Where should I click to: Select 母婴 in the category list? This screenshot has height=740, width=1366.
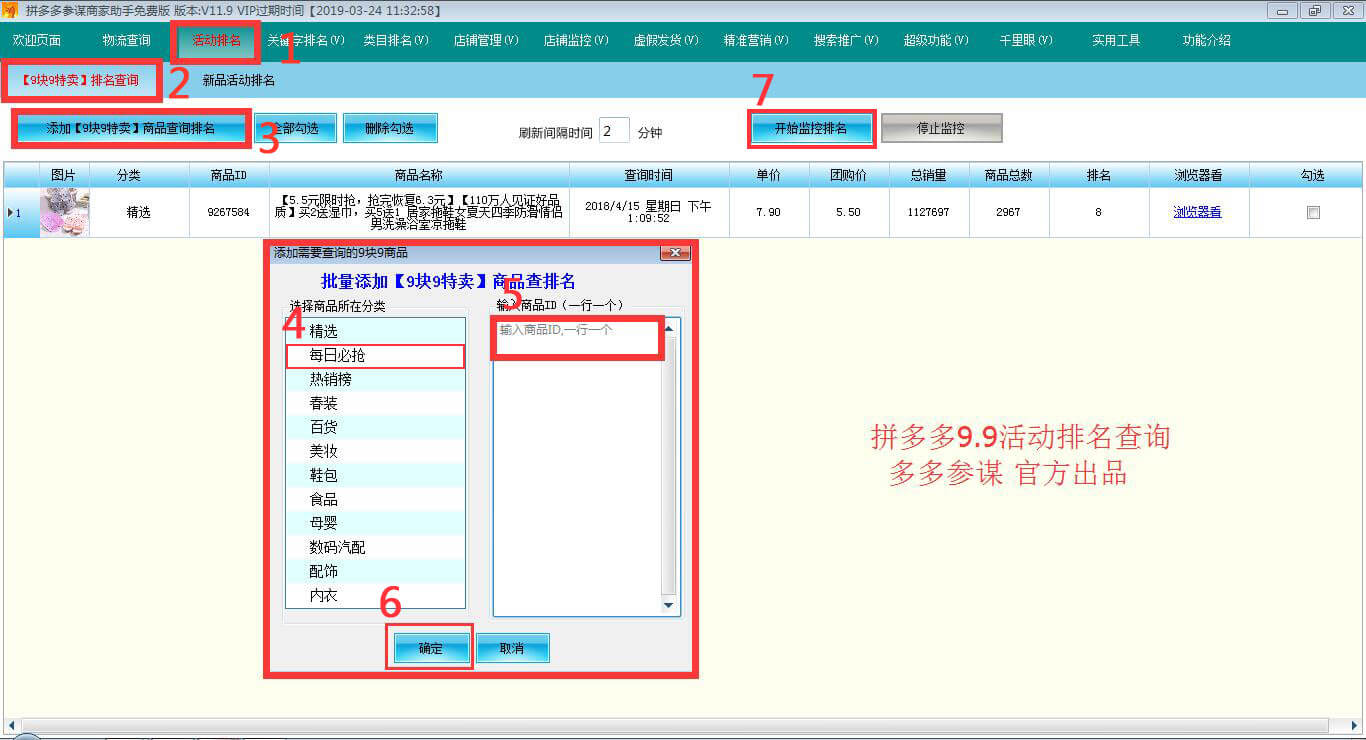[x=376, y=523]
